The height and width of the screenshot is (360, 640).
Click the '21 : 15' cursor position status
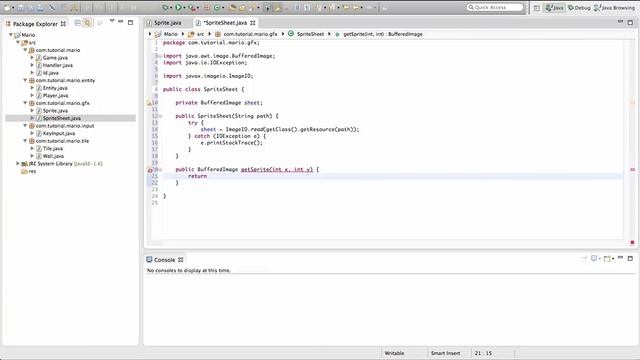click(483, 353)
